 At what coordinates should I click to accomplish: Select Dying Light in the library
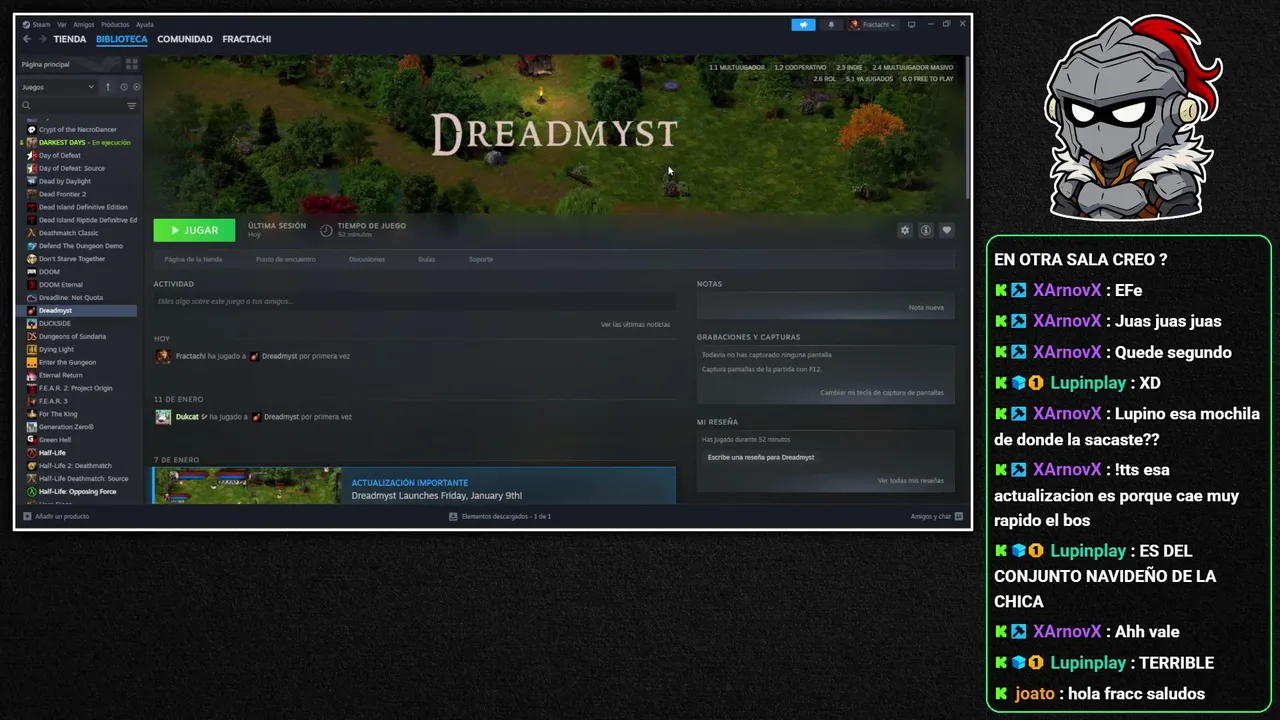pyautogui.click(x=56, y=349)
